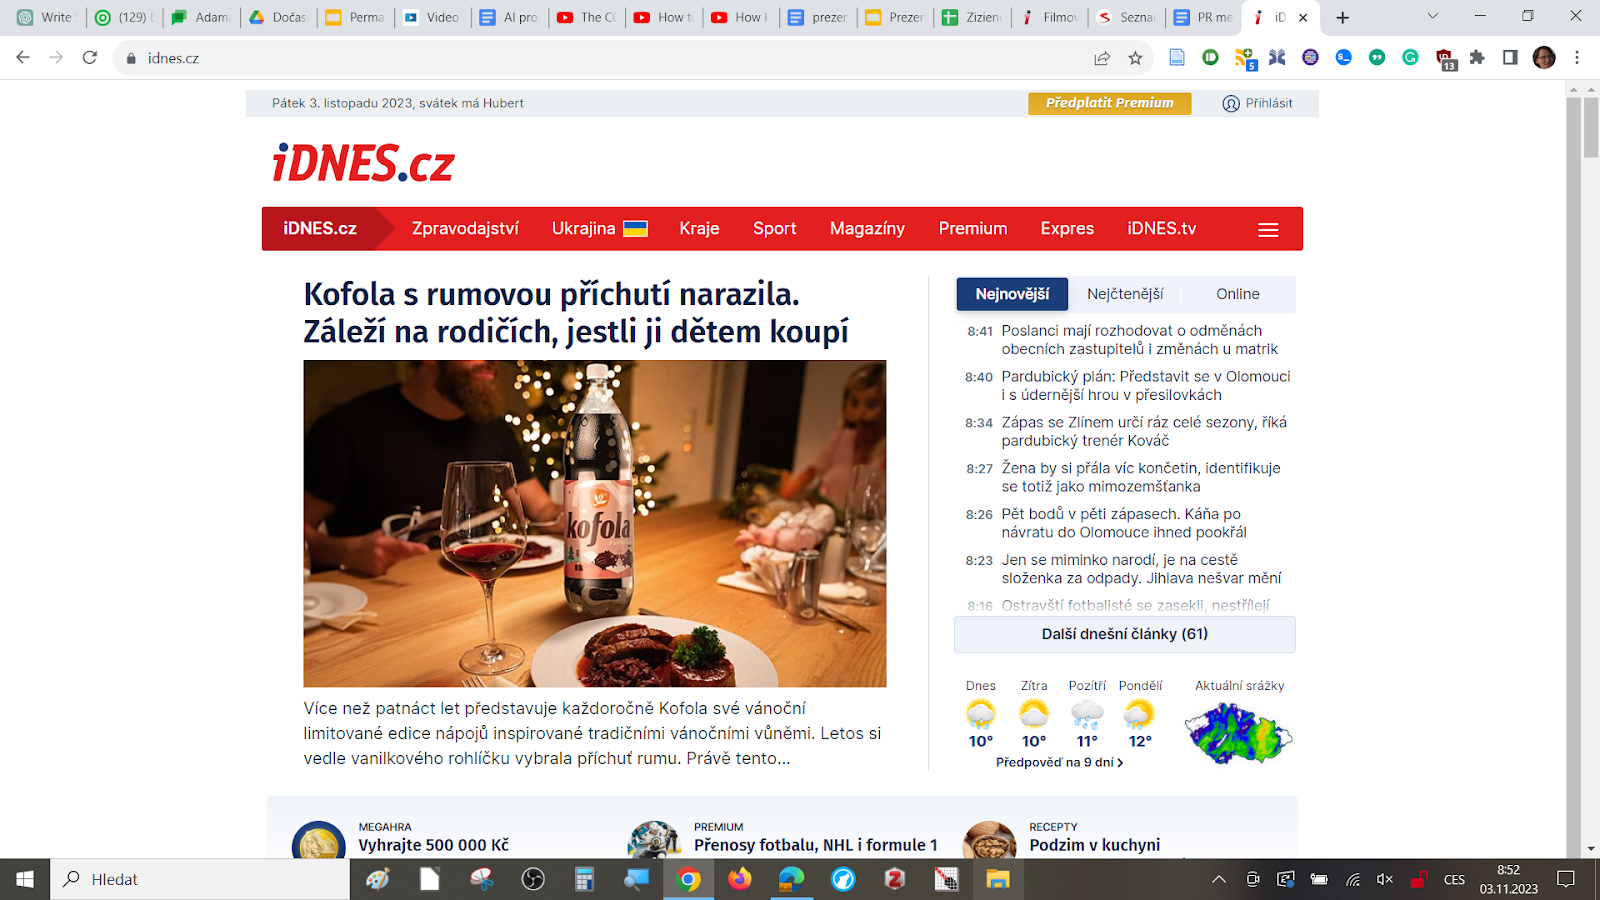Image resolution: width=1600 pixels, height=900 pixels.
Task: Open the Premium section in navbar
Action: 973,228
